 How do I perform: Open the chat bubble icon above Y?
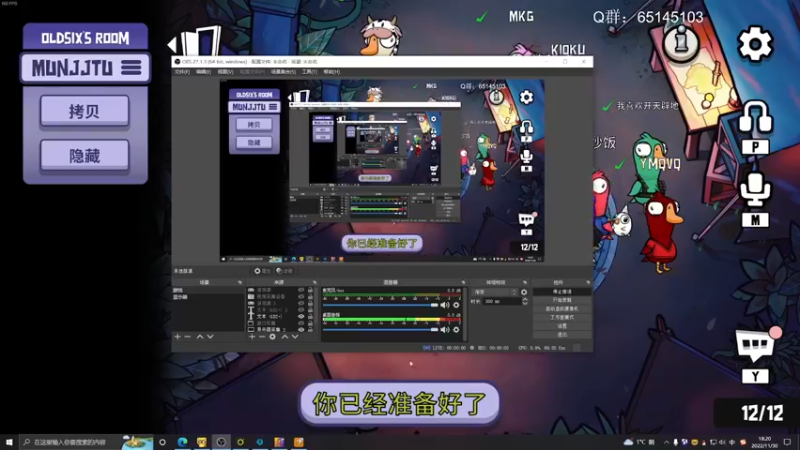[x=756, y=346]
